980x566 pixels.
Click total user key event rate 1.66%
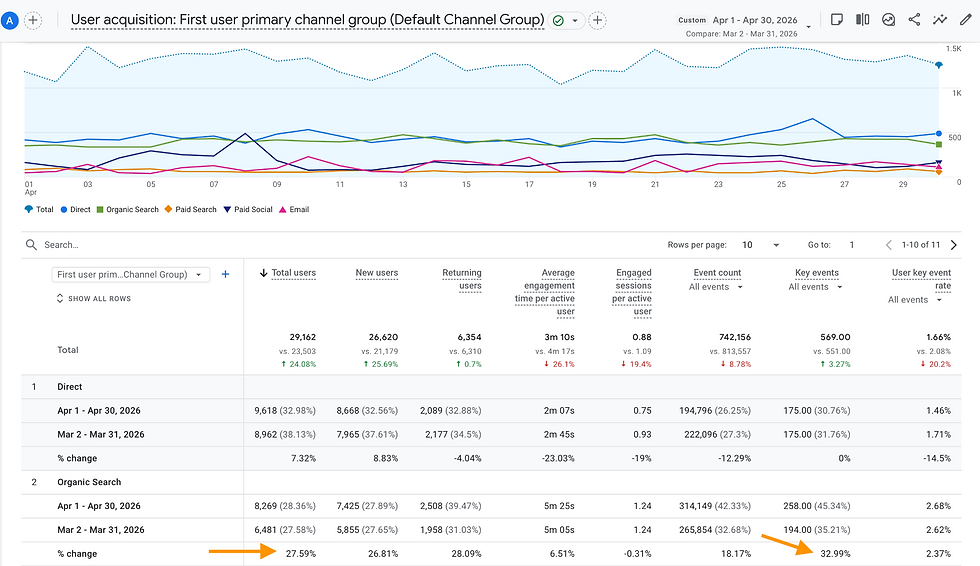tap(939, 337)
